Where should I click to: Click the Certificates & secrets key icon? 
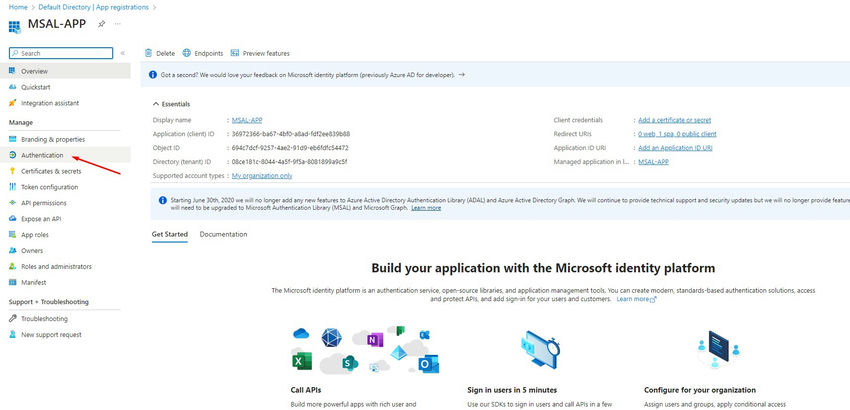pos(12,171)
